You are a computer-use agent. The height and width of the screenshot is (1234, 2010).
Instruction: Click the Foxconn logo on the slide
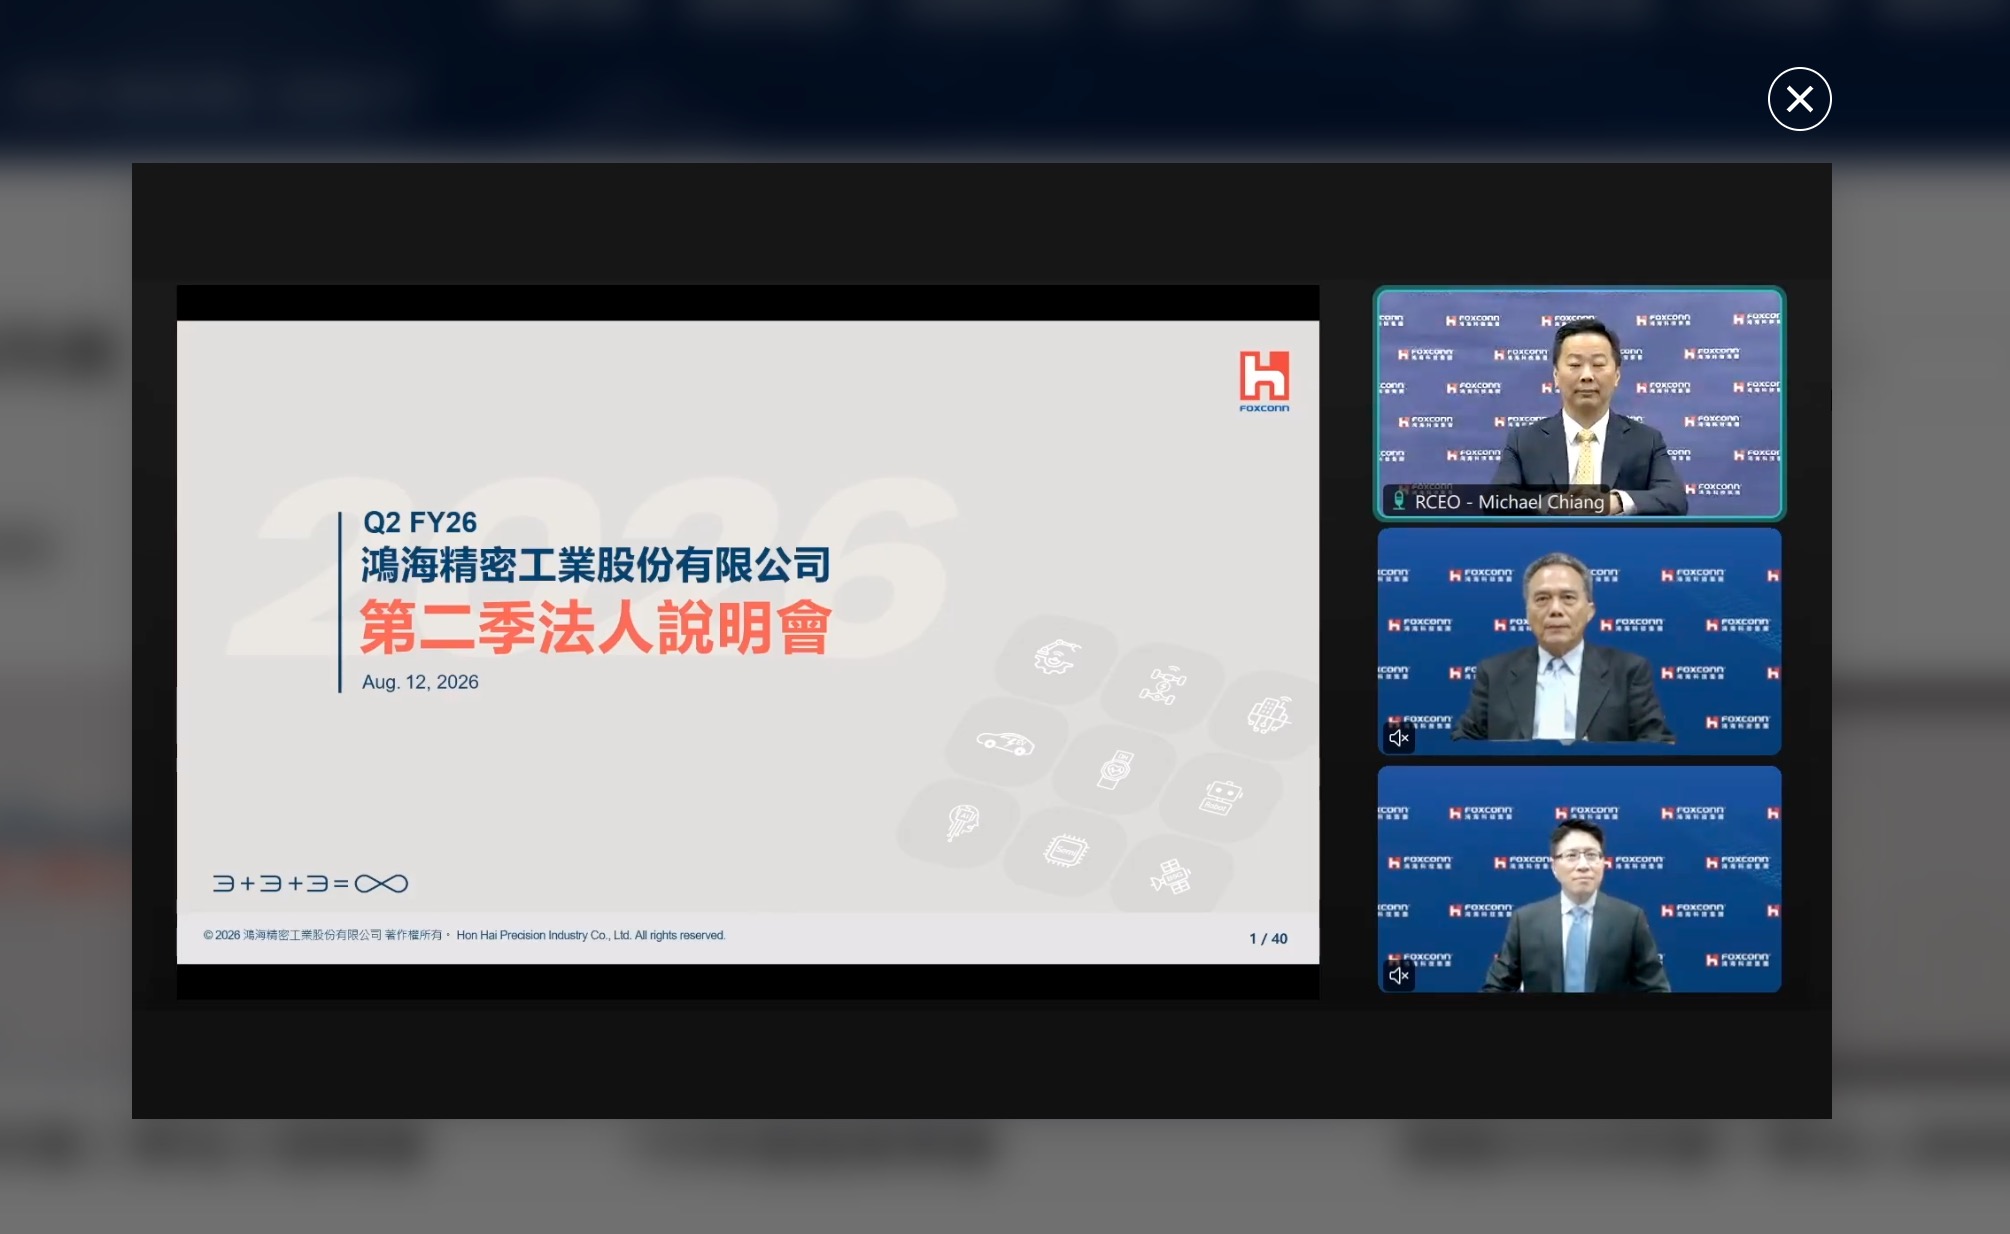(x=1264, y=381)
